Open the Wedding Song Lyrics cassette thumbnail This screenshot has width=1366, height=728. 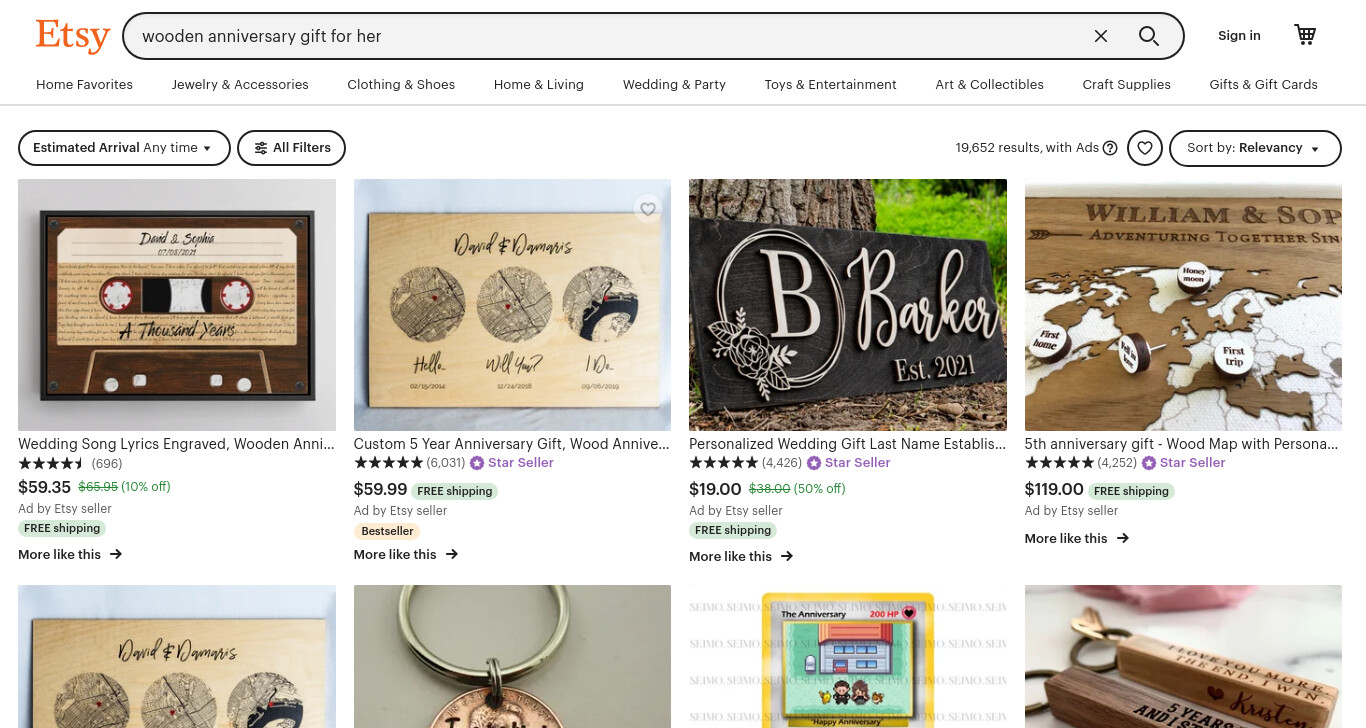177,305
